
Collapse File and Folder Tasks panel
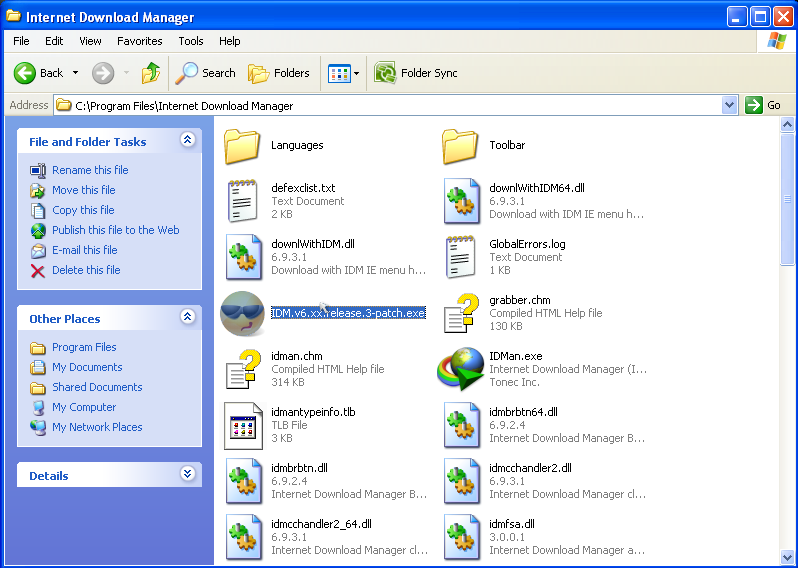pos(188,139)
